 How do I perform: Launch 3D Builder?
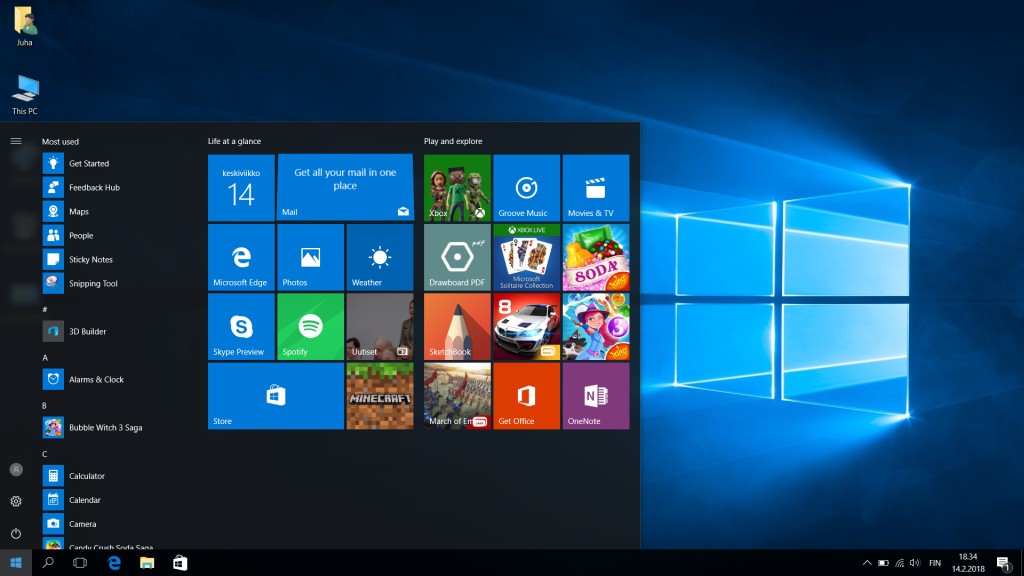pyautogui.click(x=118, y=331)
